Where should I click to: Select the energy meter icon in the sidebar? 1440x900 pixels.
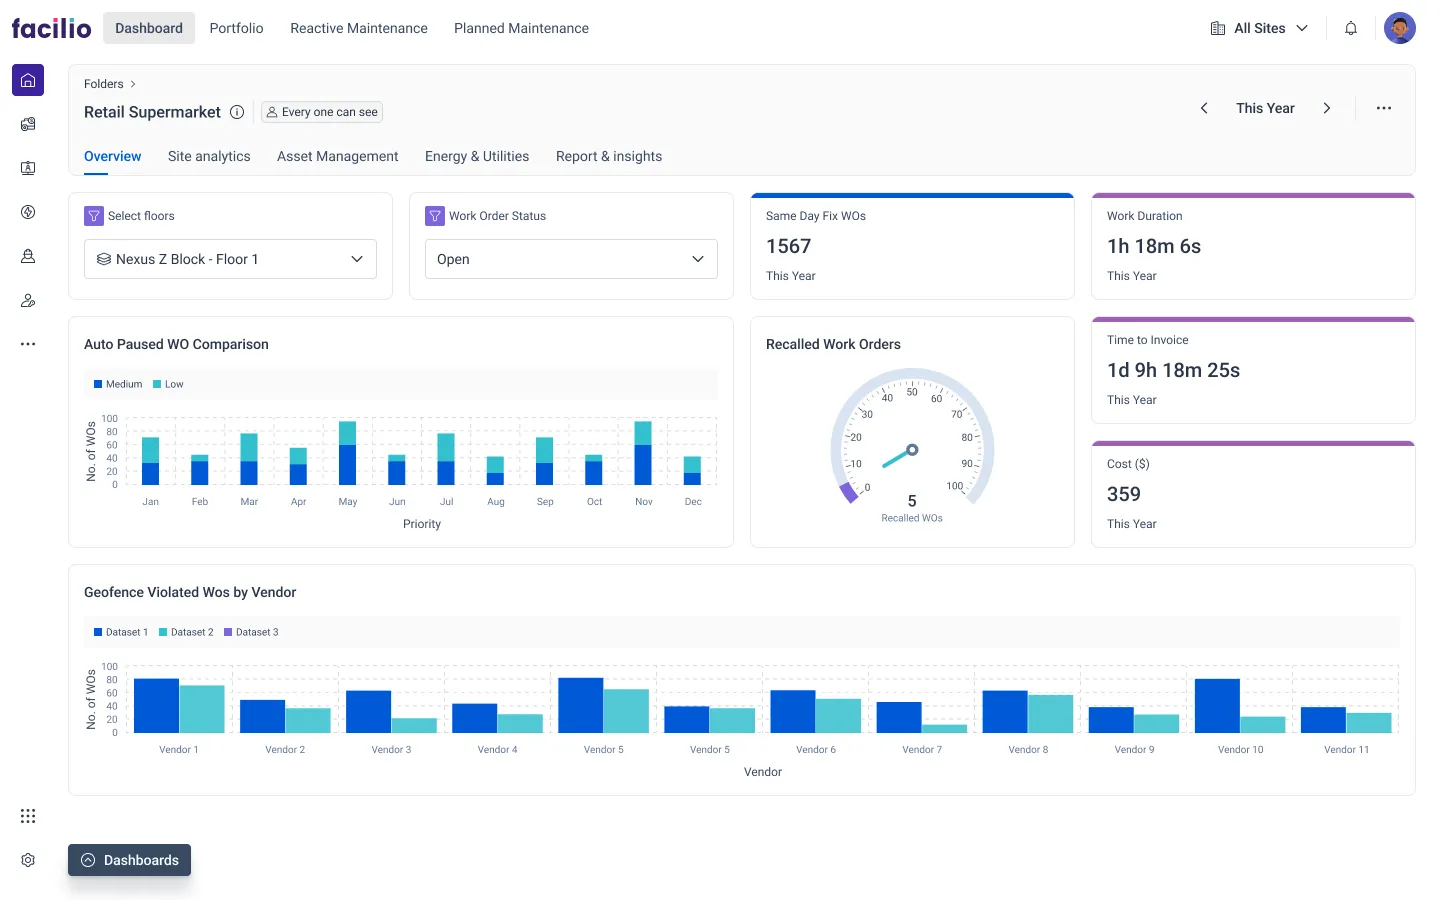27,212
